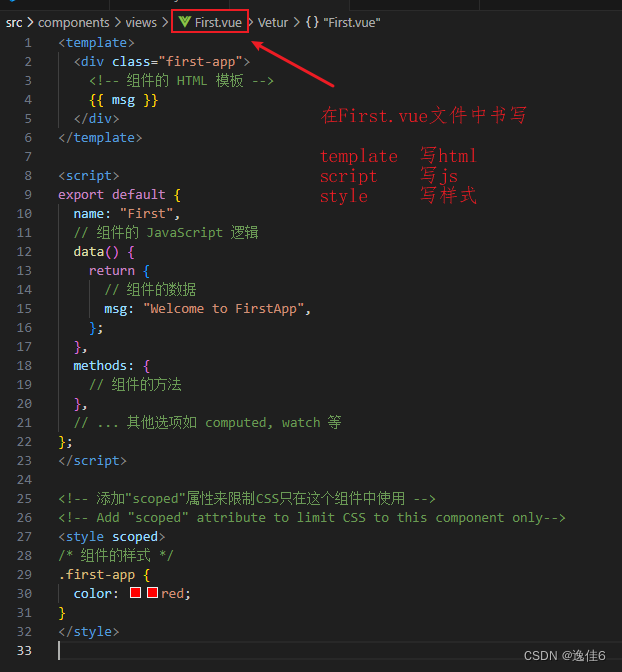622x672 pixels.
Task: Click the closing </template> tag
Action: tap(100, 138)
